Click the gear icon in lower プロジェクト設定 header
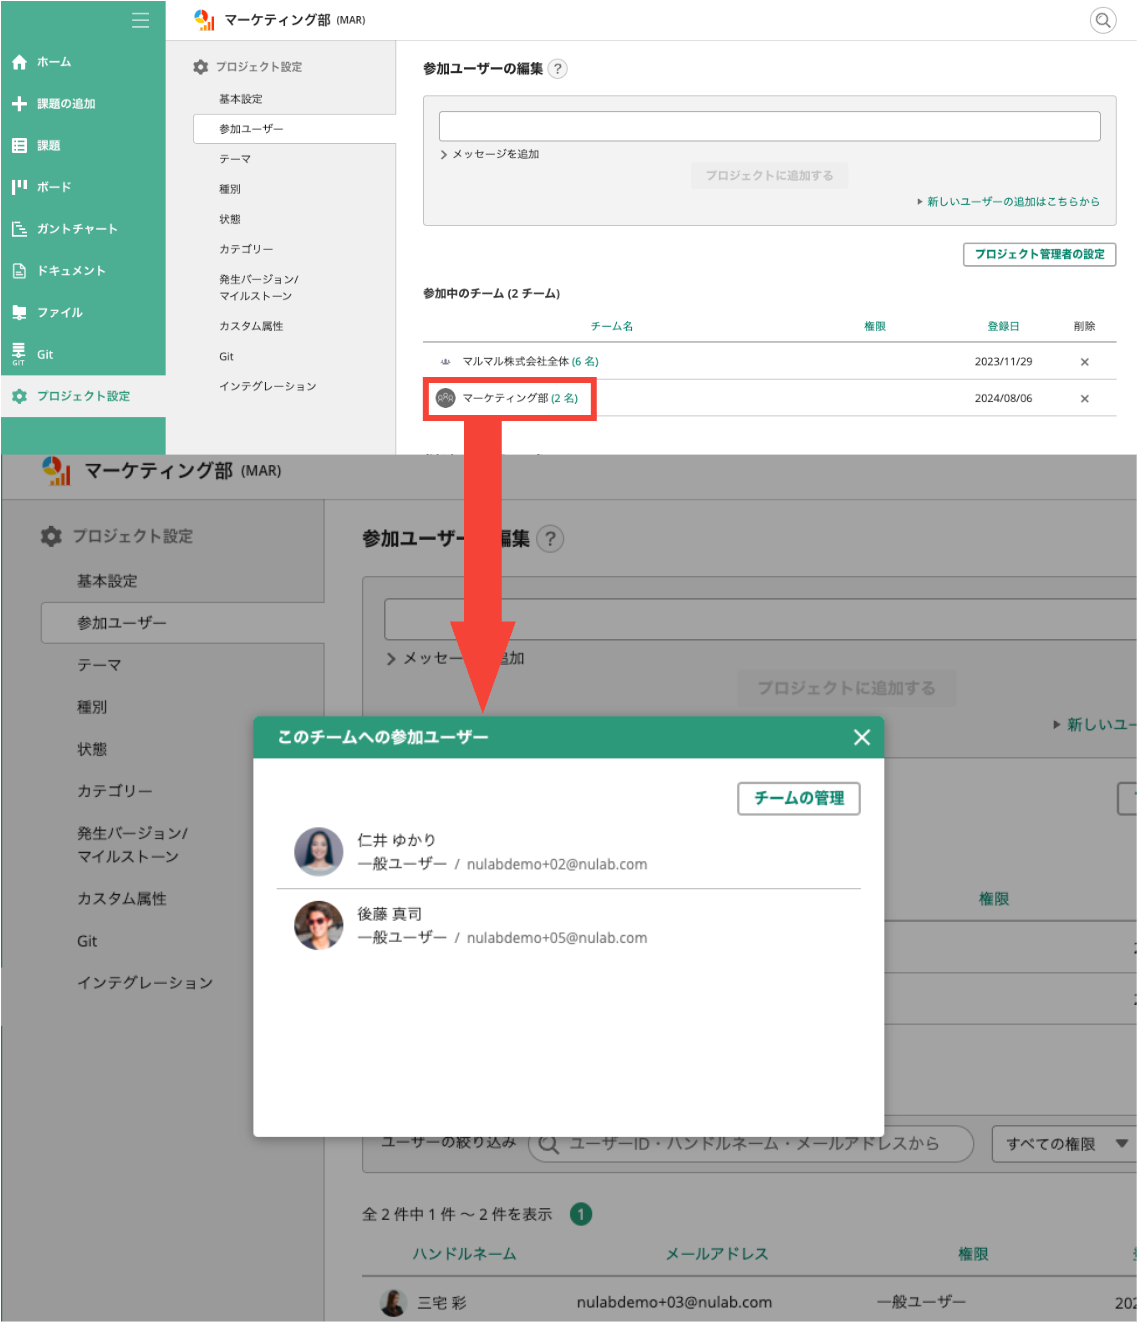The width and height of the screenshot is (1137, 1322). tap(51, 536)
